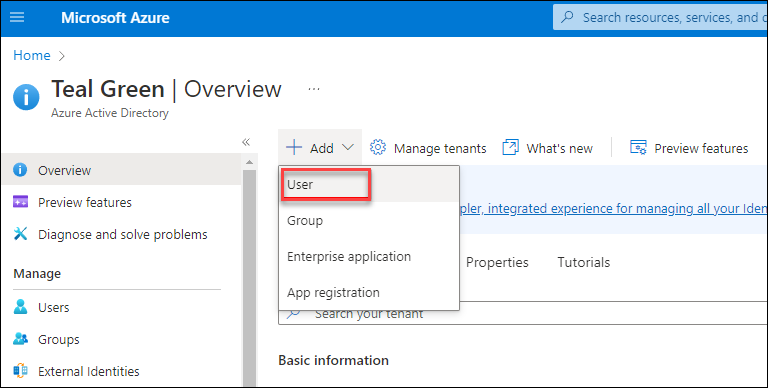The image size is (768, 388).
Task: Click the purple Preview features sidebar icon
Action: click(20, 202)
